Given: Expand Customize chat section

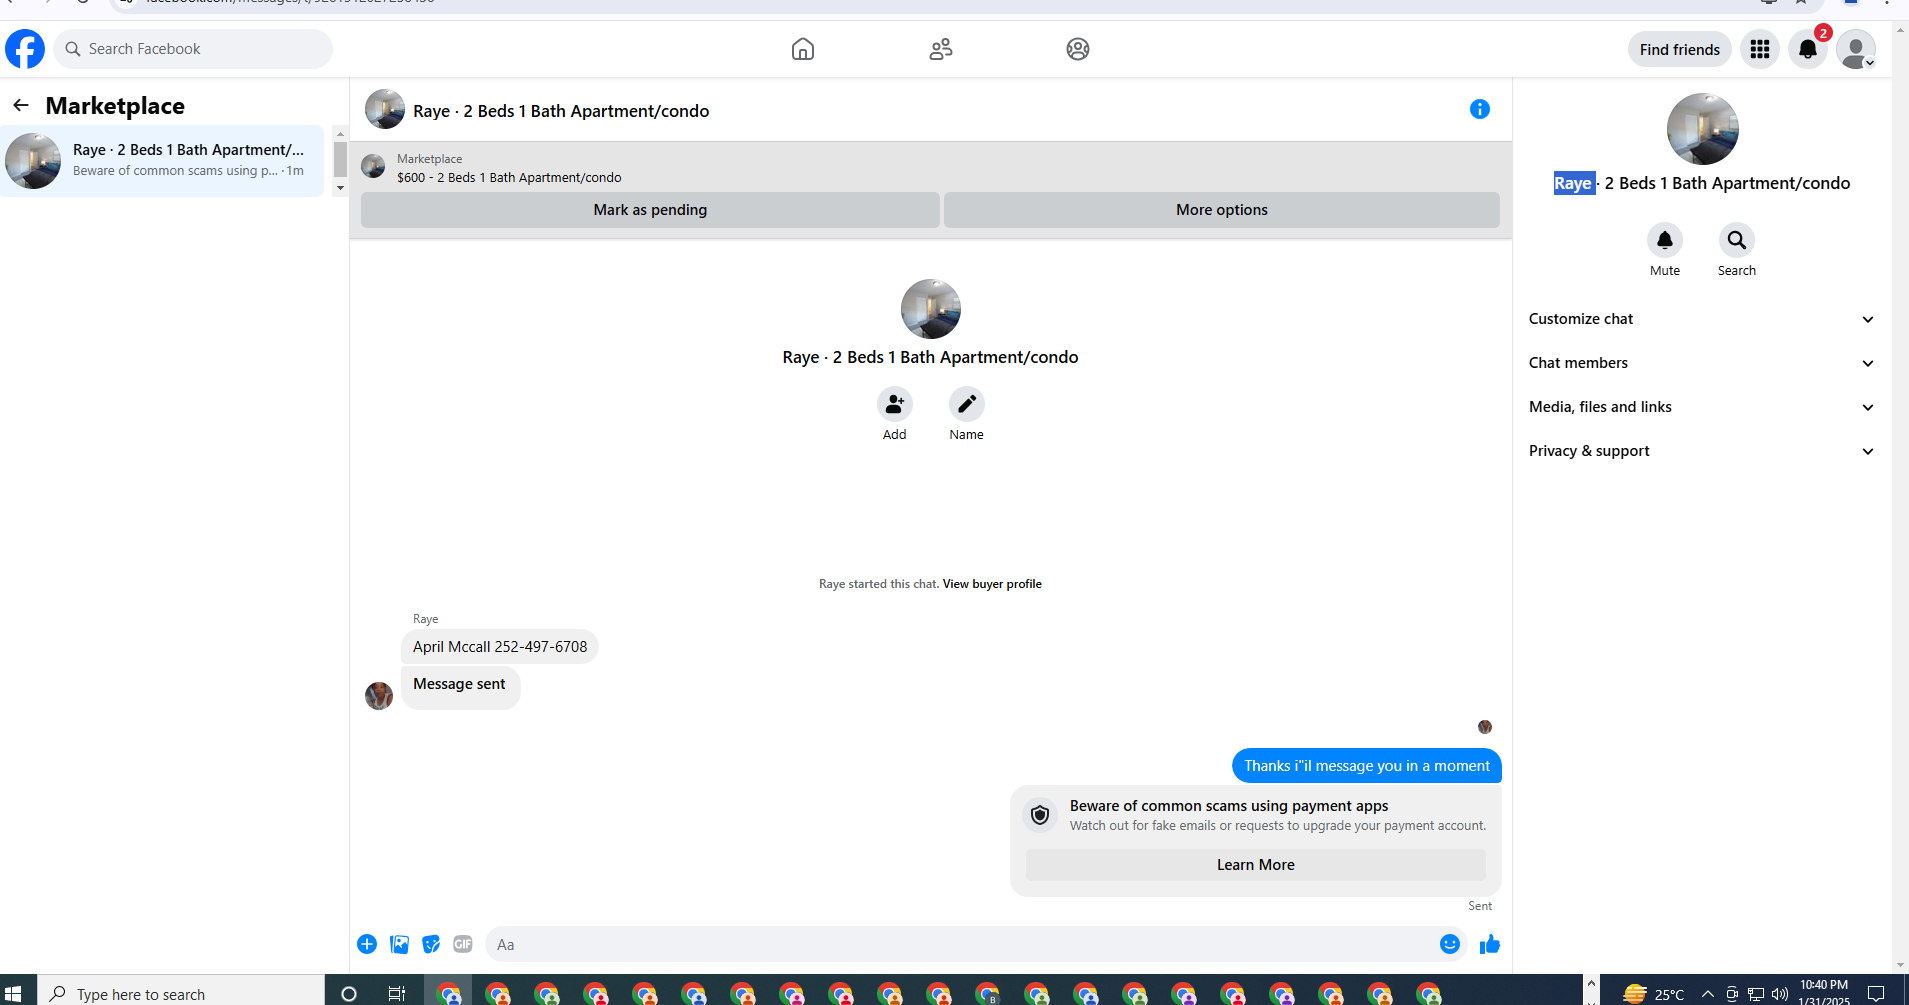Looking at the screenshot, I should pyautogui.click(x=1701, y=319).
